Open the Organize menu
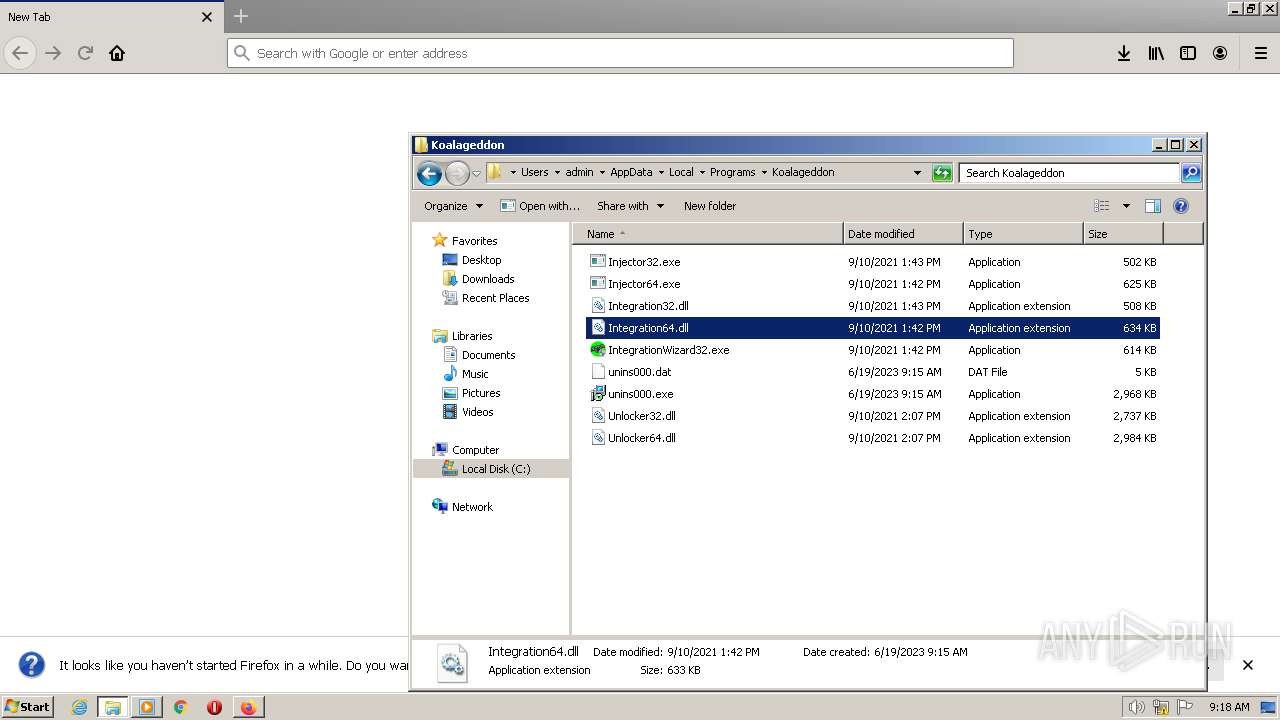The height and width of the screenshot is (720, 1280). 453,206
